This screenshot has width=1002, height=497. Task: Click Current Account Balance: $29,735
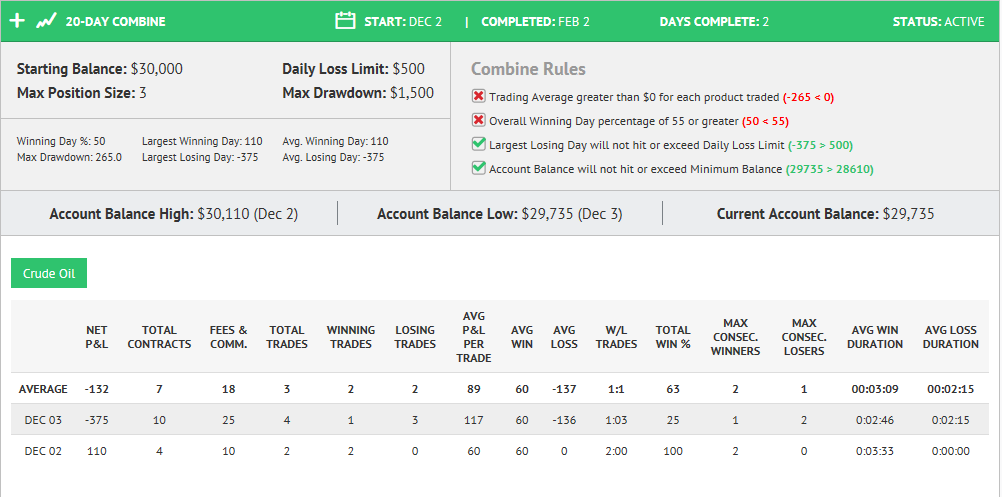point(826,214)
